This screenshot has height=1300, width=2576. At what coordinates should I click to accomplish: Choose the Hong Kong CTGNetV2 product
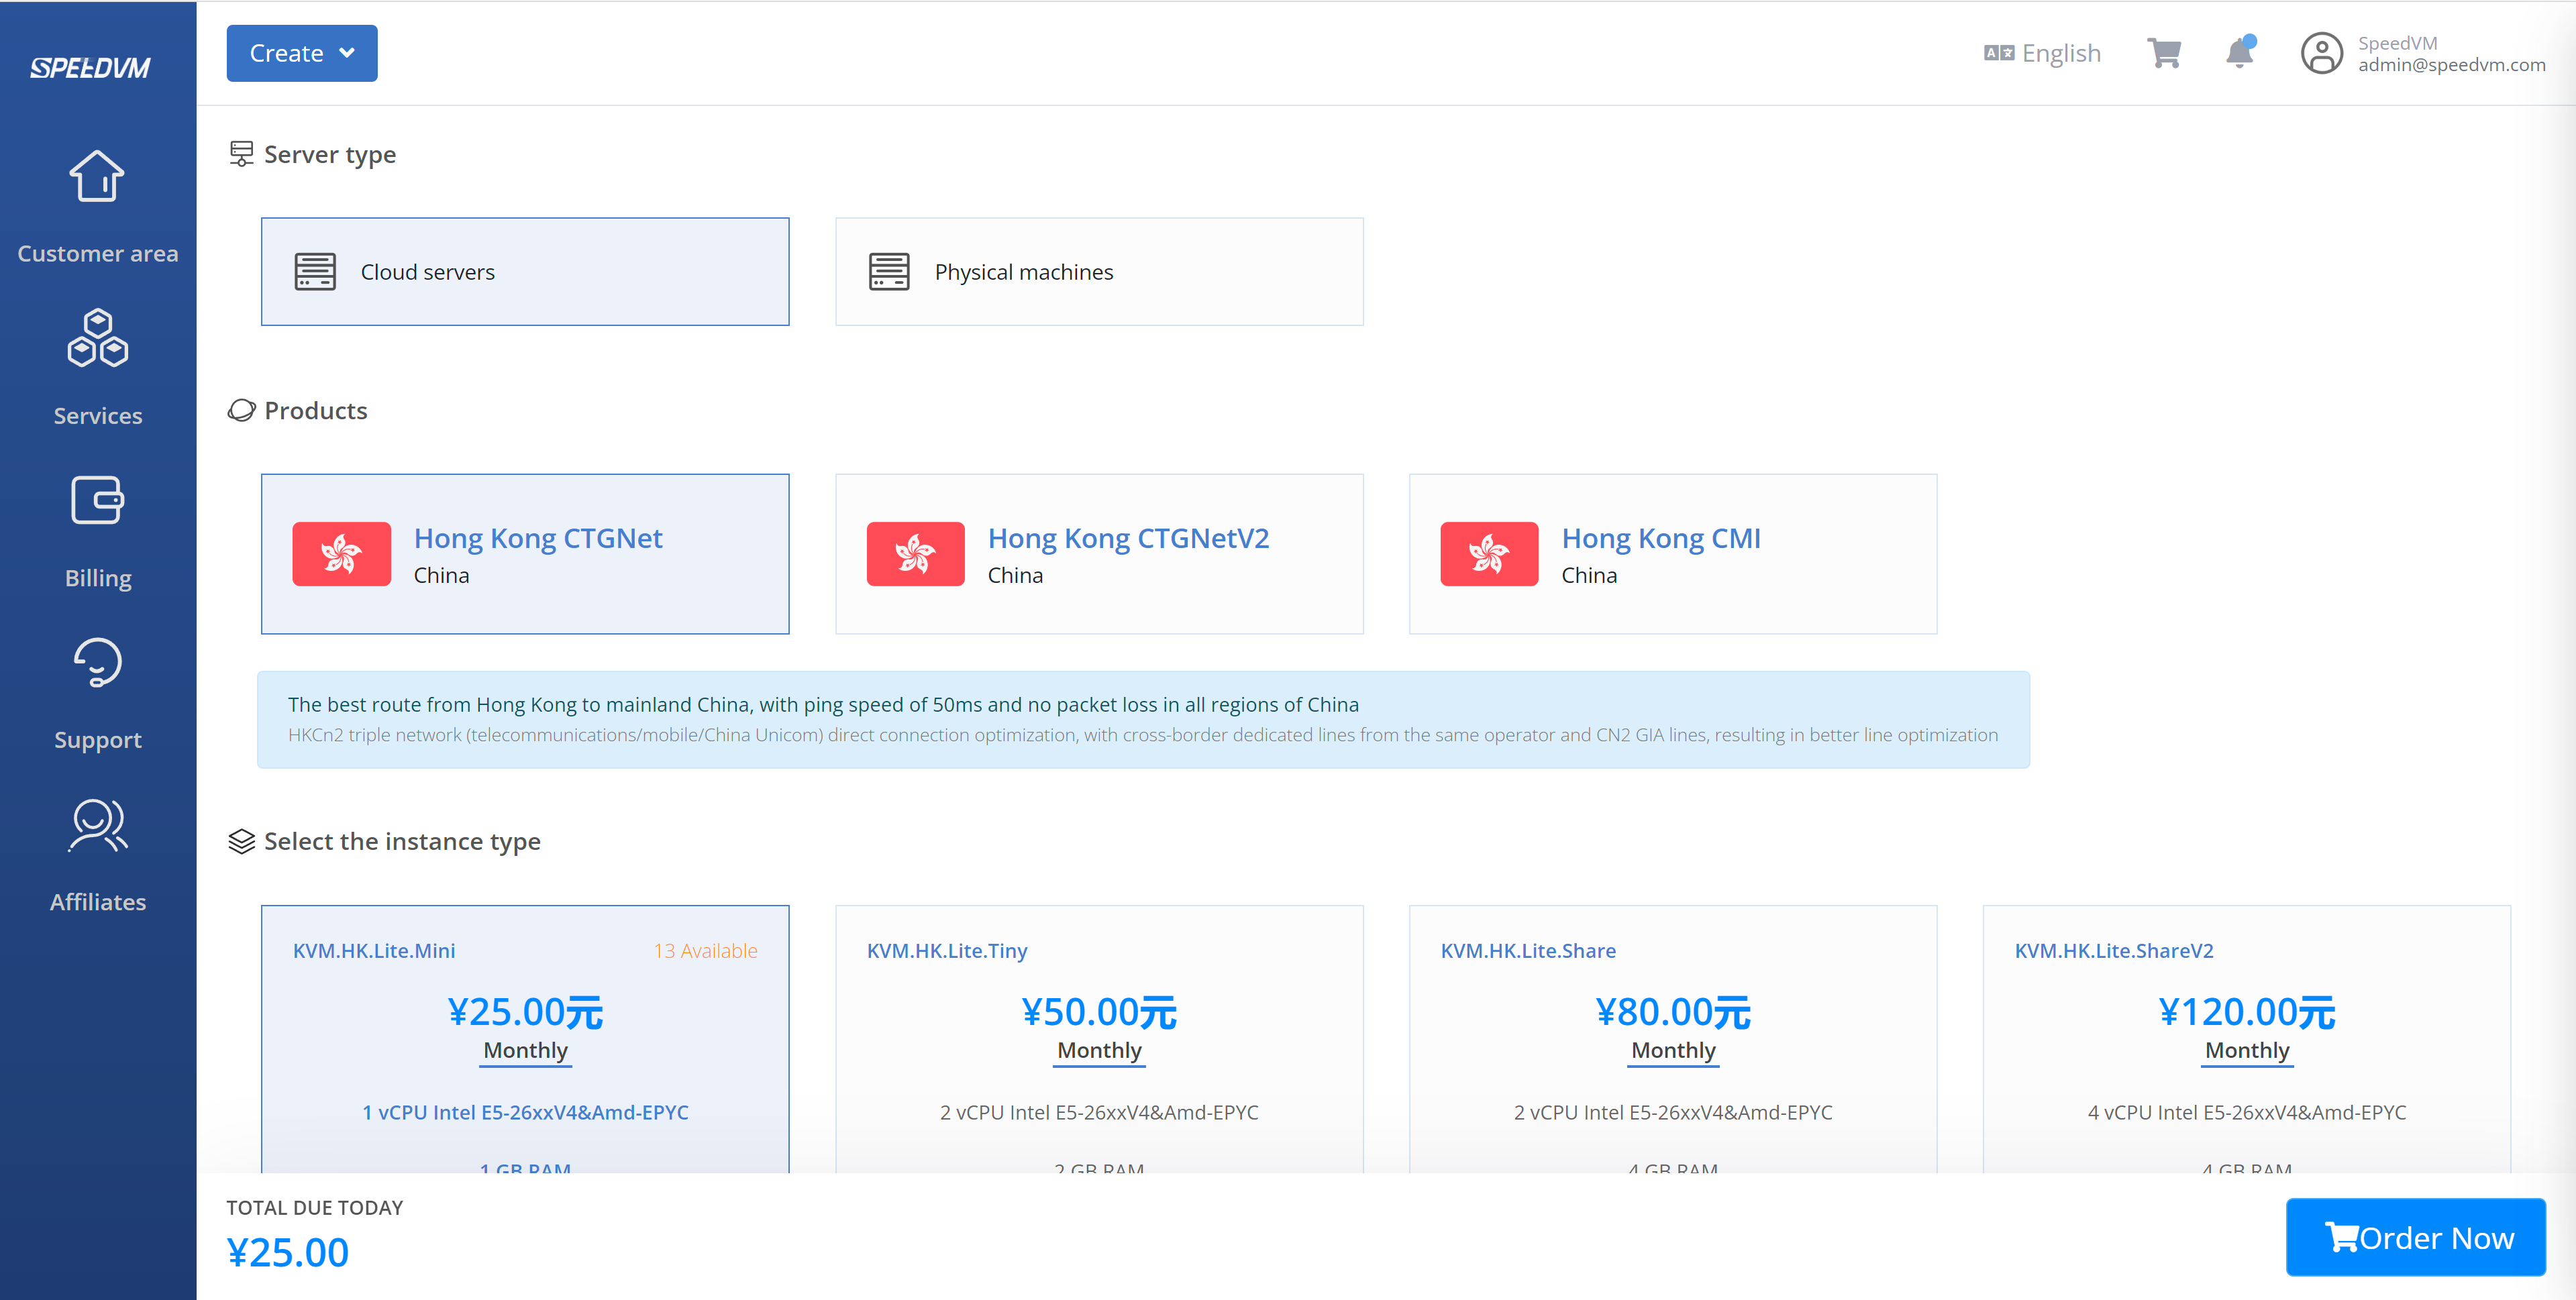tap(1099, 554)
